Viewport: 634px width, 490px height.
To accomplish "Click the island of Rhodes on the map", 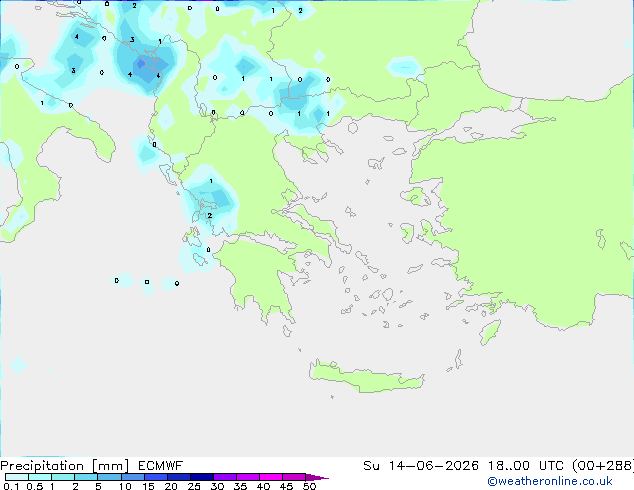I will (x=490, y=332).
